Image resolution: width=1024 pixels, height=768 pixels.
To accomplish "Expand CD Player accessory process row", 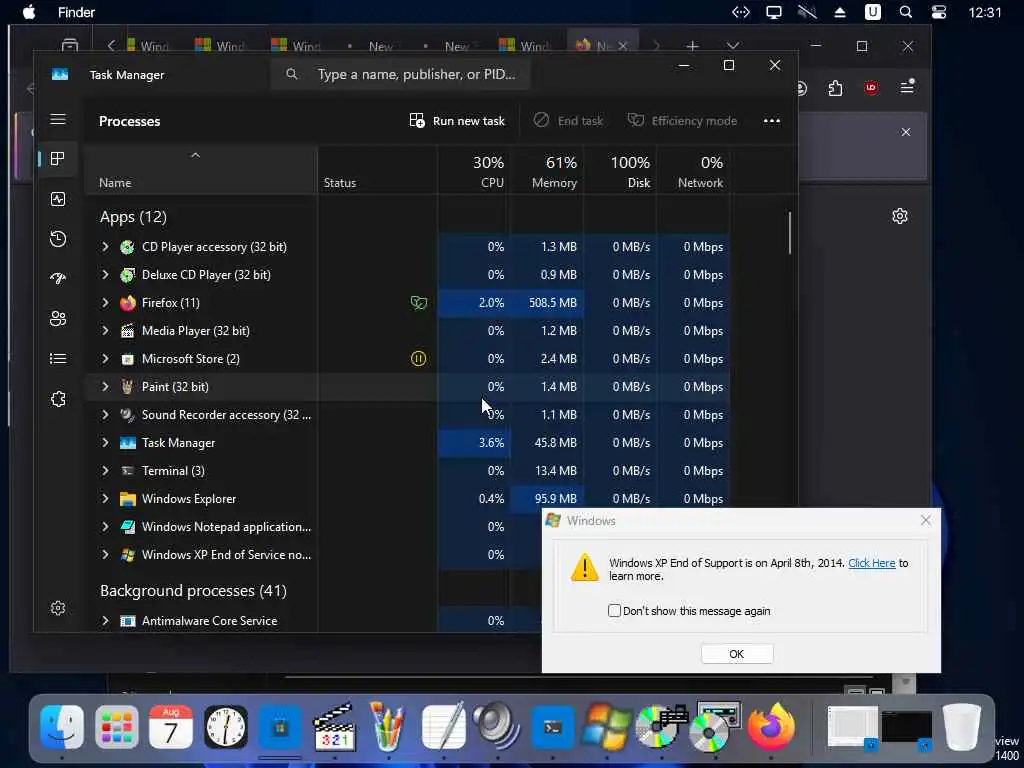I will 105,247.
